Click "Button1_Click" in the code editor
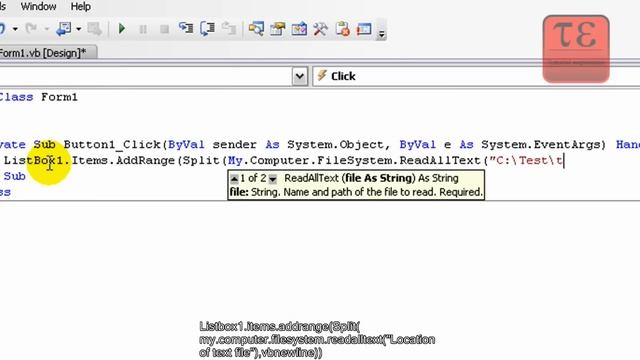The image size is (640, 360). coord(112,144)
